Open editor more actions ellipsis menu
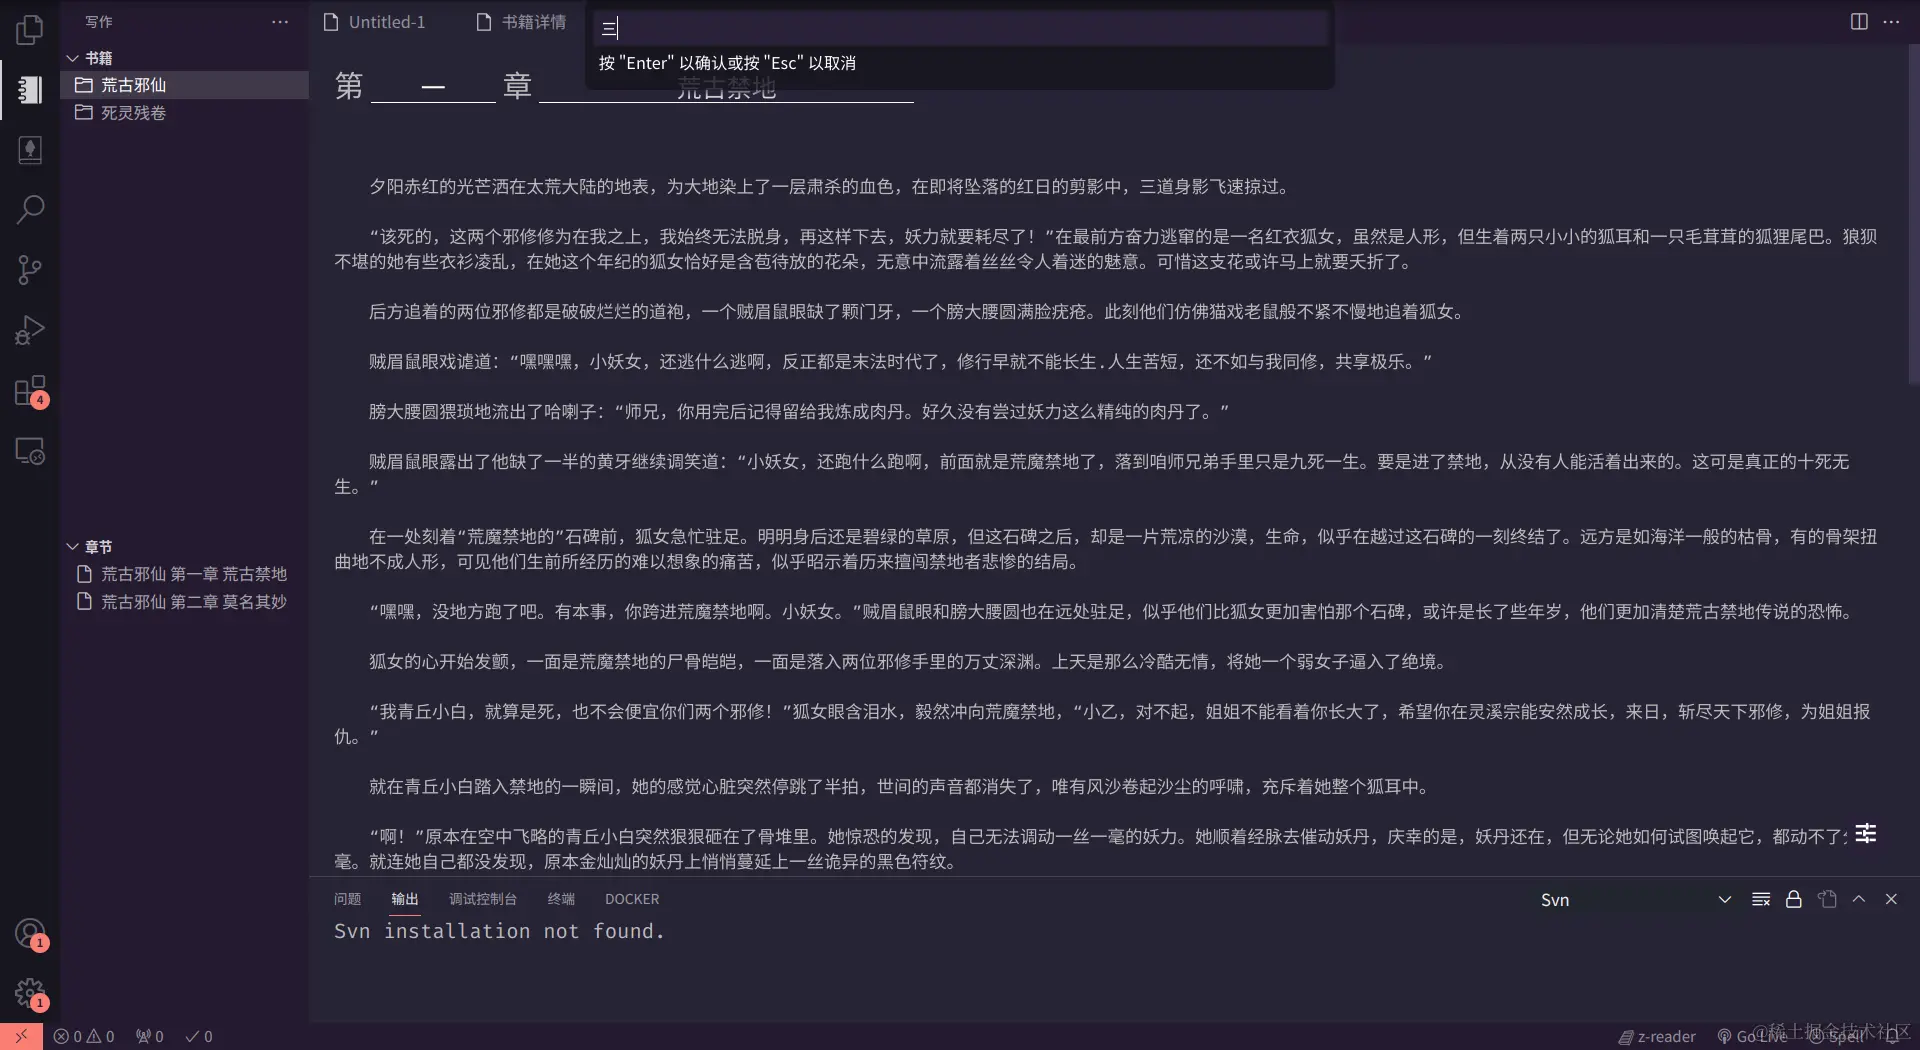 click(x=1891, y=22)
